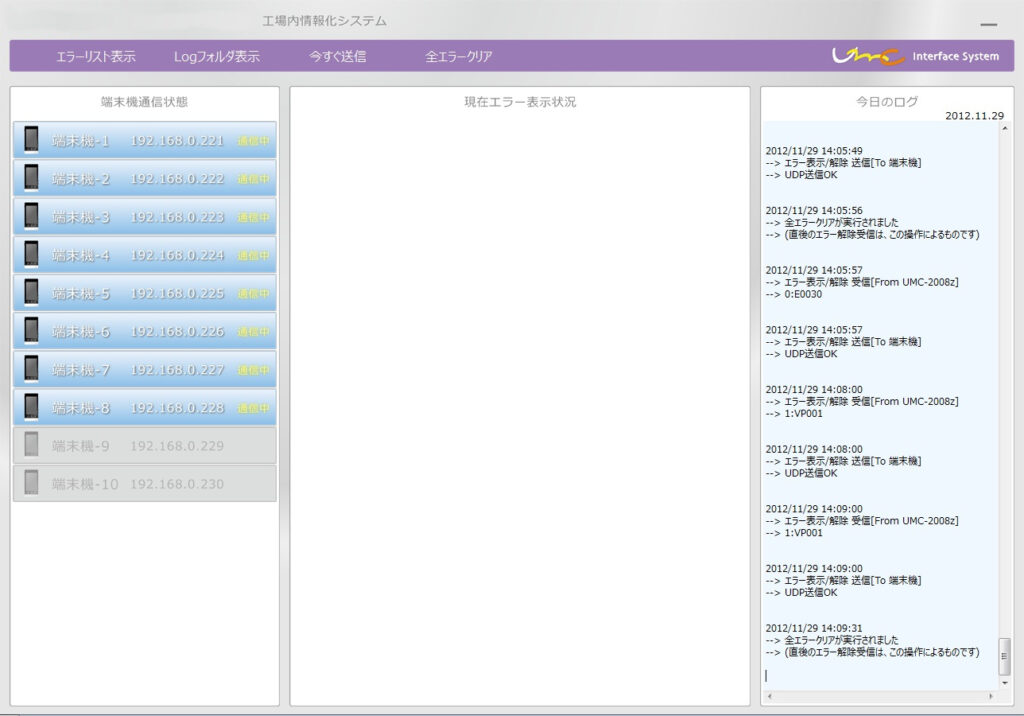Image resolution: width=1024 pixels, height=716 pixels.
Task: Click the log's horizontal scroll left arrow
Action: [x=768, y=695]
